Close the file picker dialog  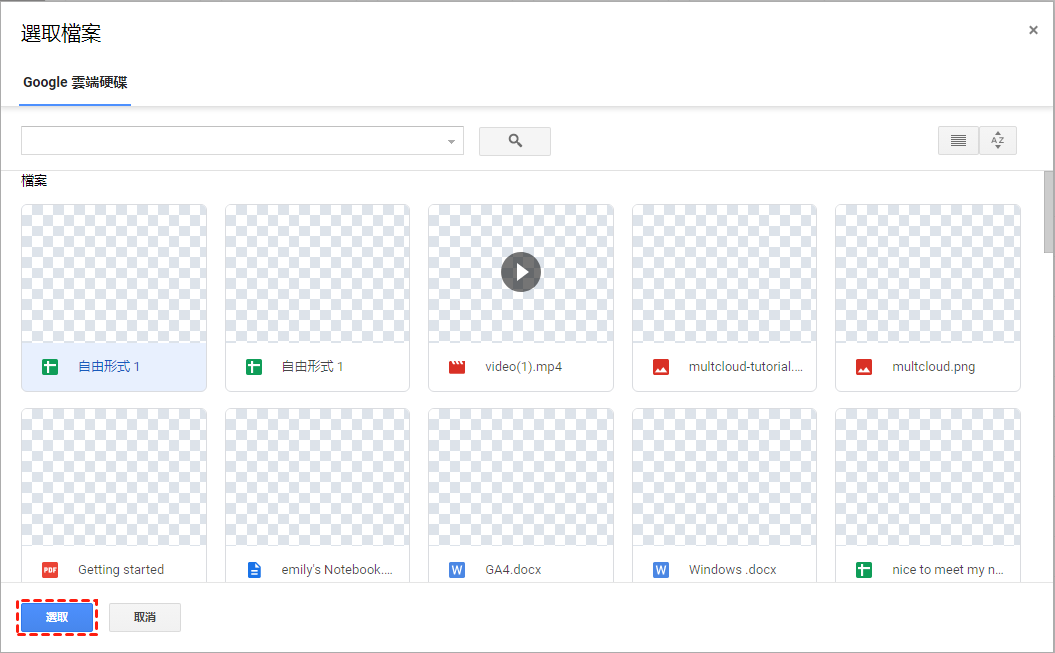(1033, 30)
